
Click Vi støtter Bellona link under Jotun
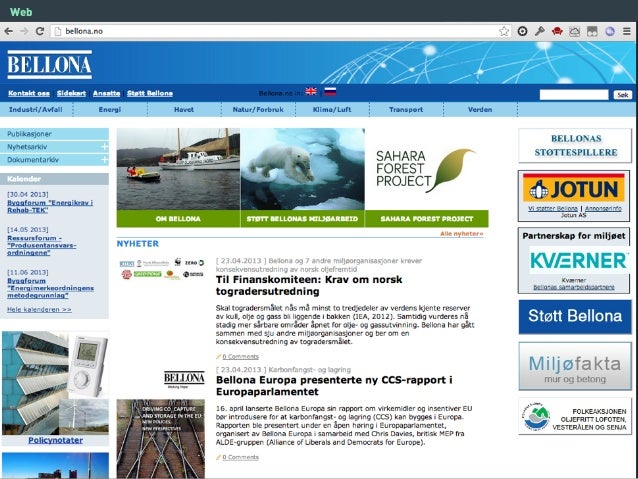coord(553,208)
